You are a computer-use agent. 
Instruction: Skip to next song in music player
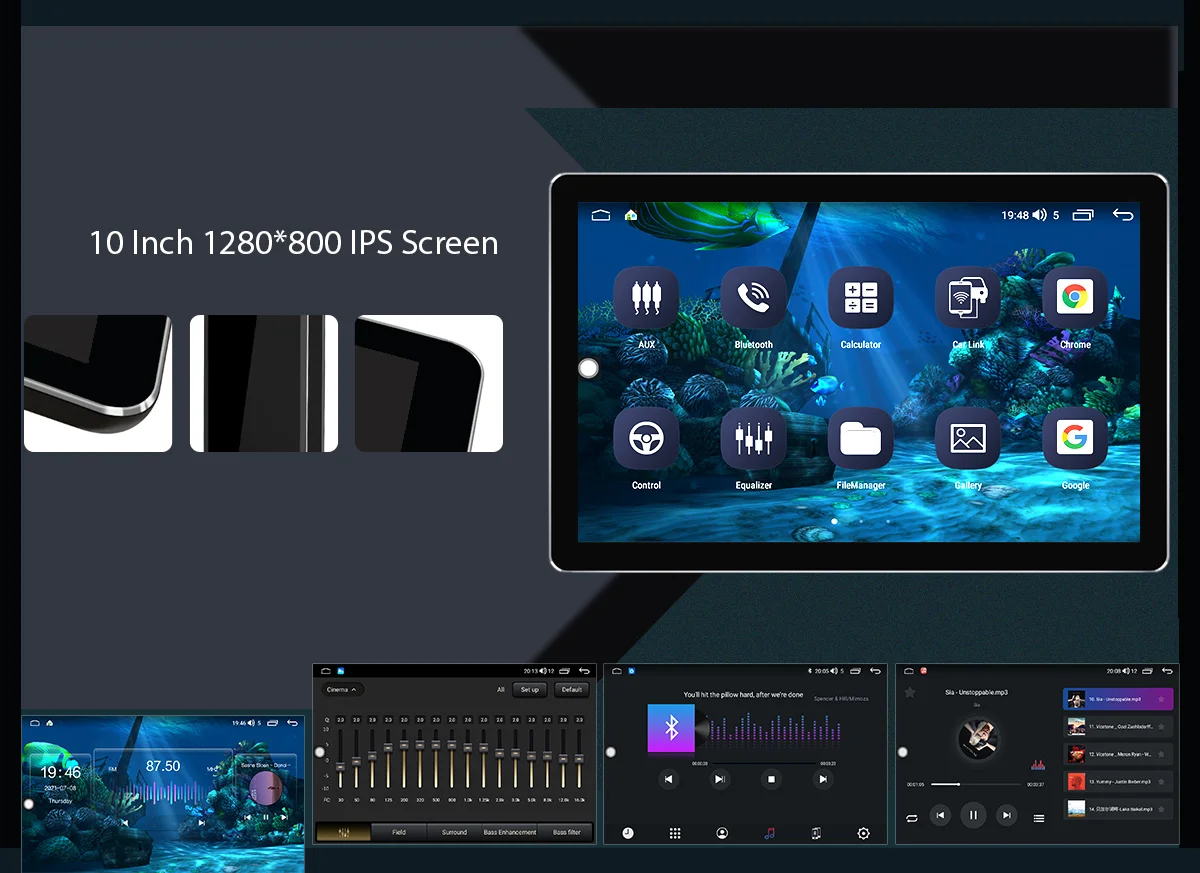[x=1007, y=816]
